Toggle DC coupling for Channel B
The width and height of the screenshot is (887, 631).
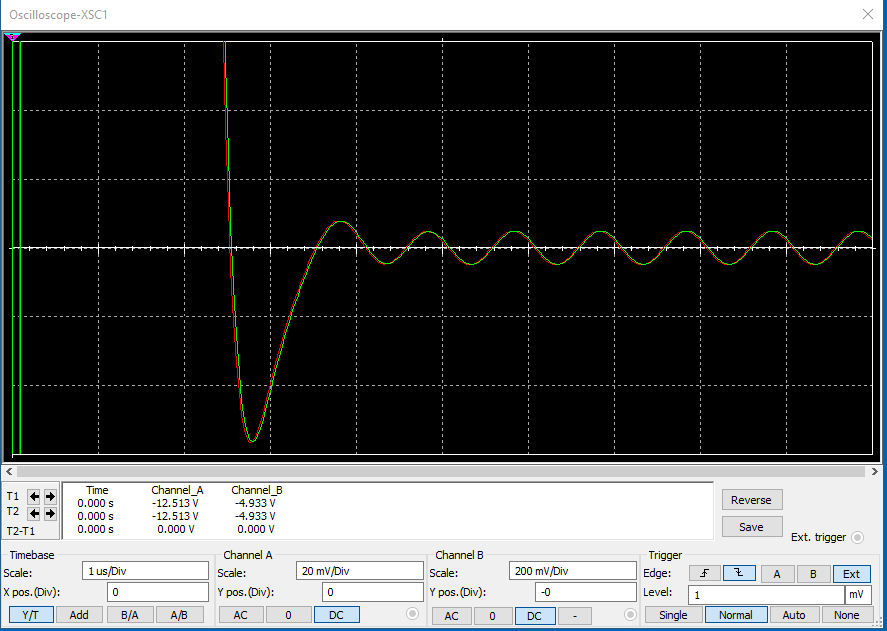click(x=535, y=617)
